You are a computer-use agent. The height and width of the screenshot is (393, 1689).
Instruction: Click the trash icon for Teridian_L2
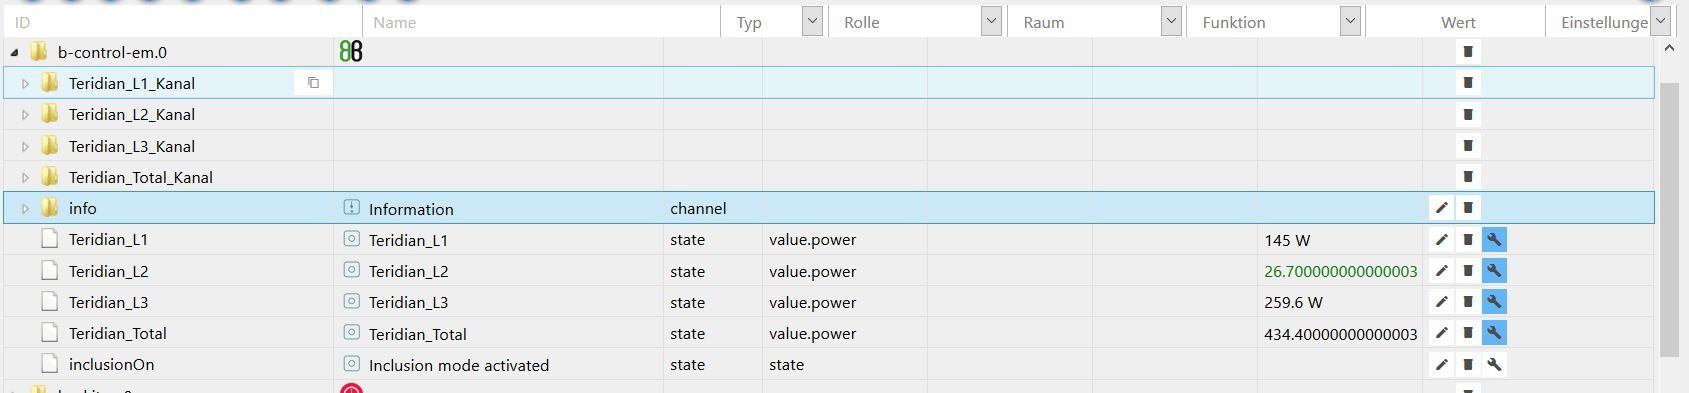click(x=1468, y=271)
